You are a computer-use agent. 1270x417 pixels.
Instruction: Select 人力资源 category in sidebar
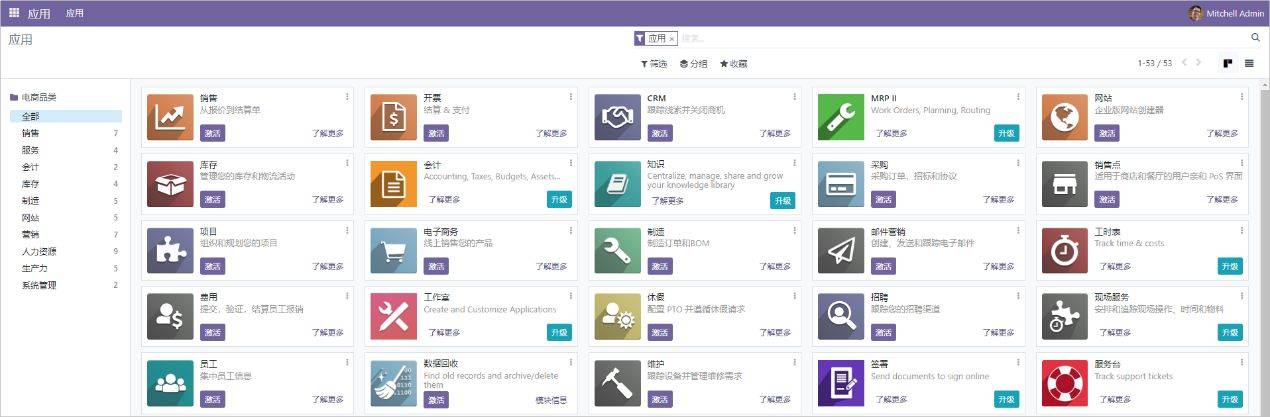tap(39, 252)
